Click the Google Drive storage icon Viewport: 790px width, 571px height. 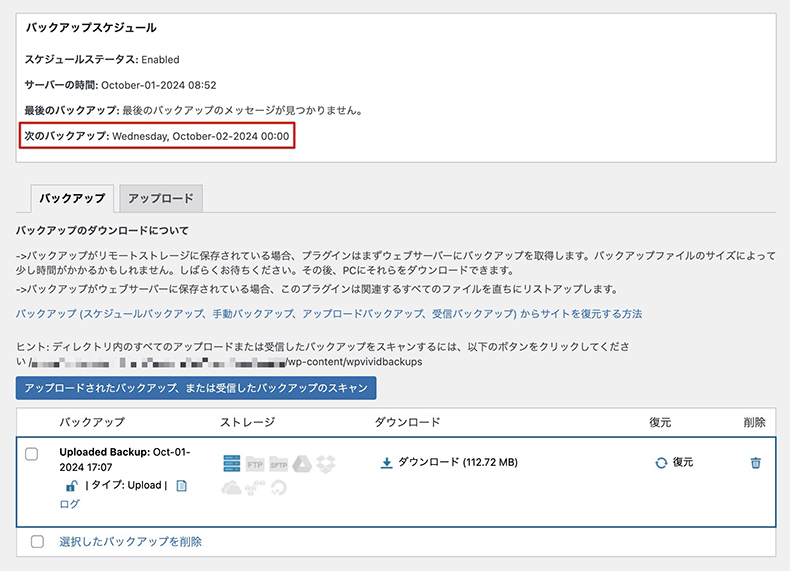(302, 463)
